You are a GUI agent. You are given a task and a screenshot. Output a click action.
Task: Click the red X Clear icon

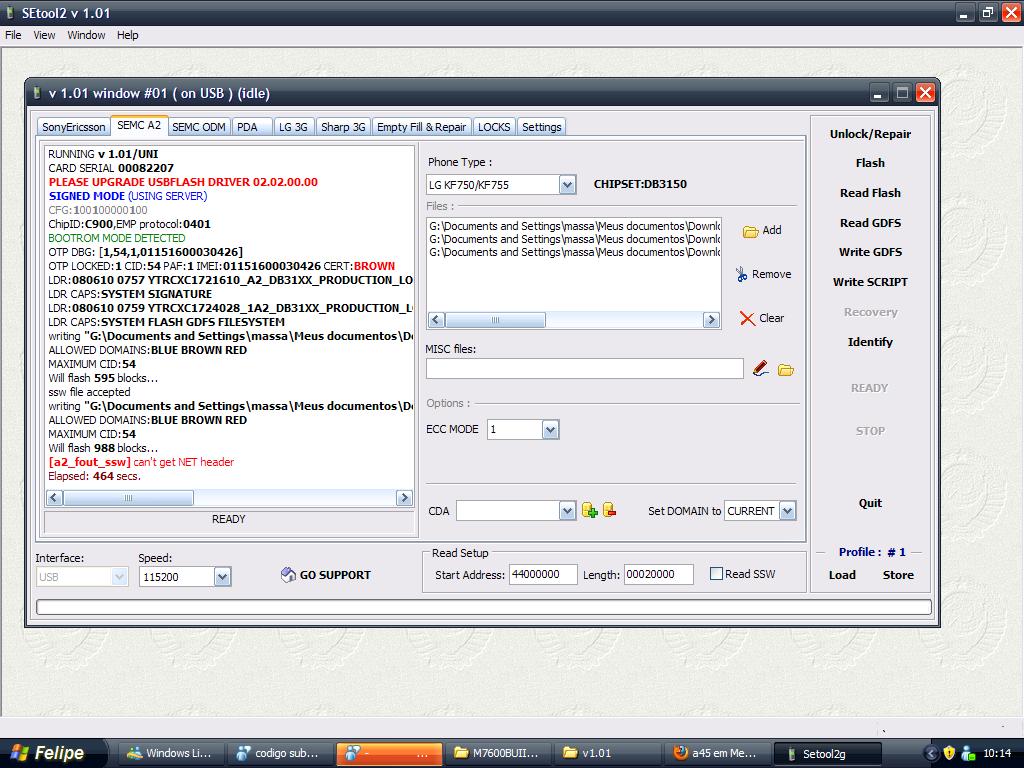tap(747, 319)
